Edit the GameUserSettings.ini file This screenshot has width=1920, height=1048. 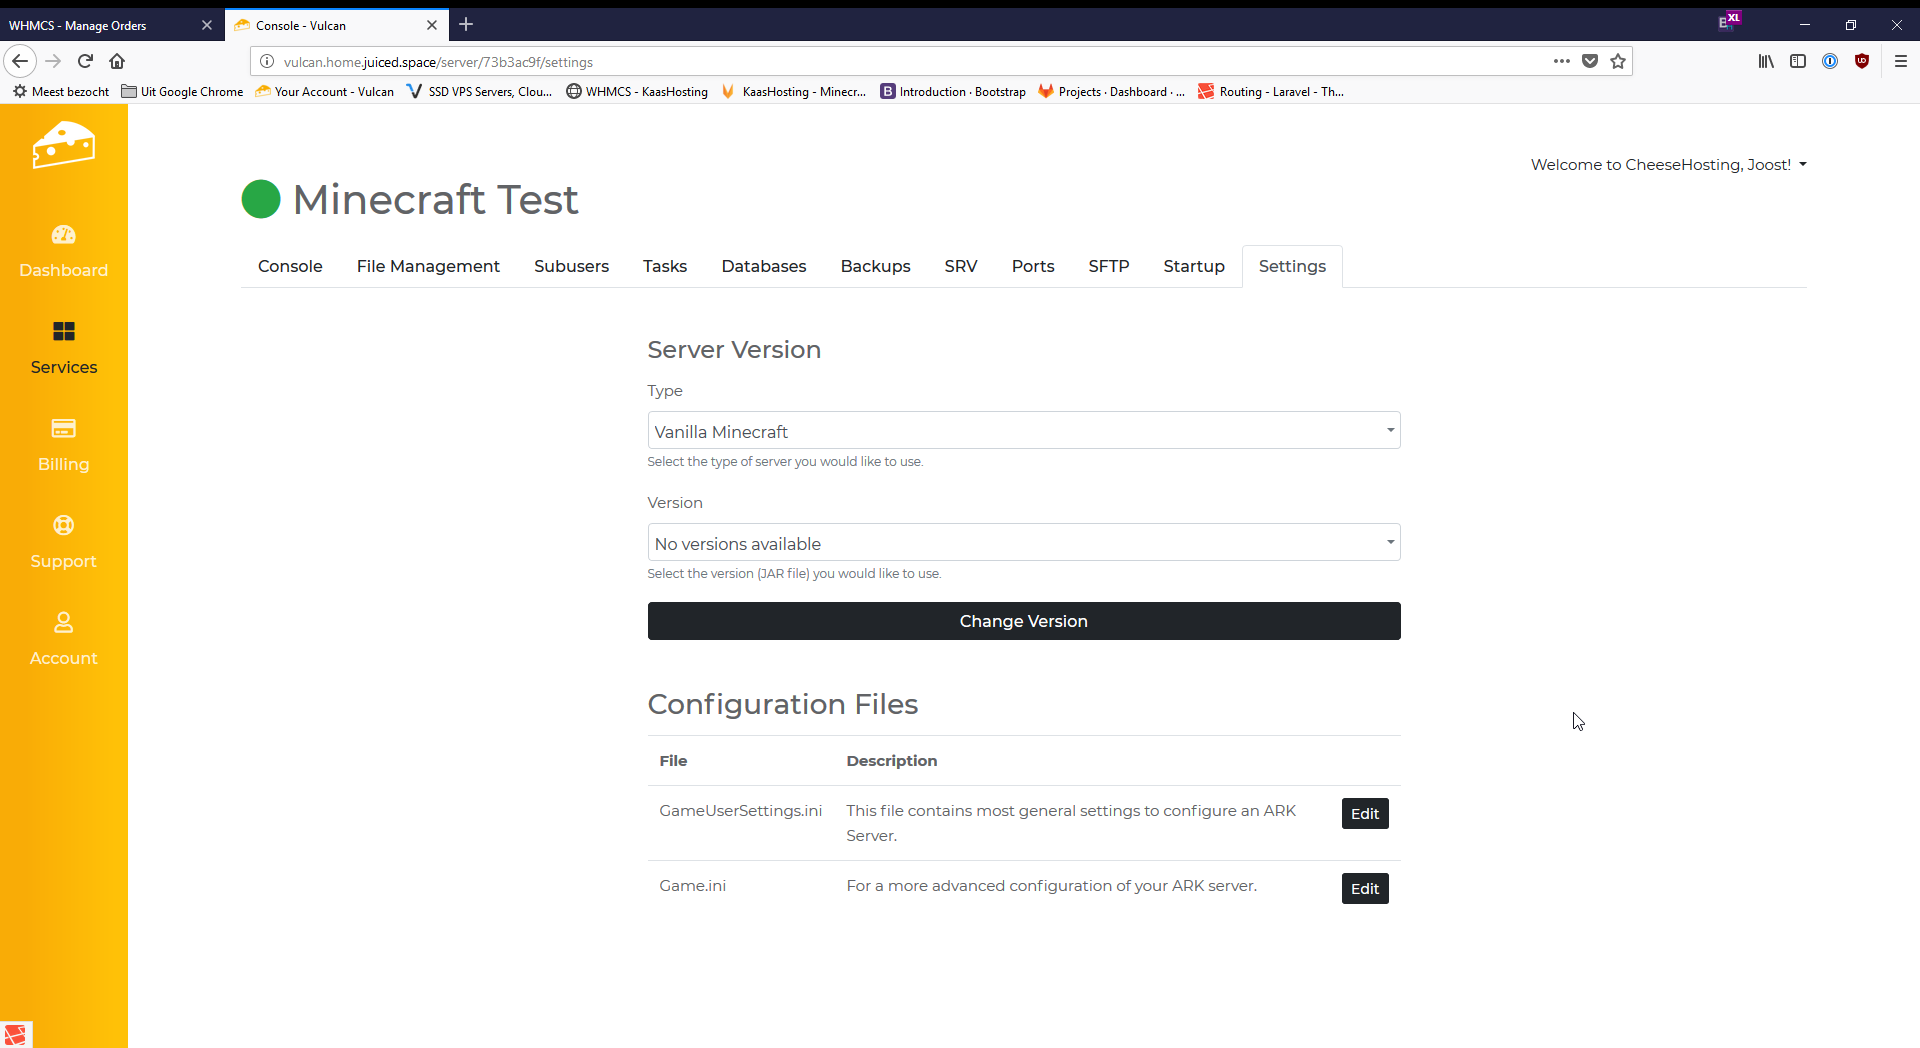[1364, 814]
